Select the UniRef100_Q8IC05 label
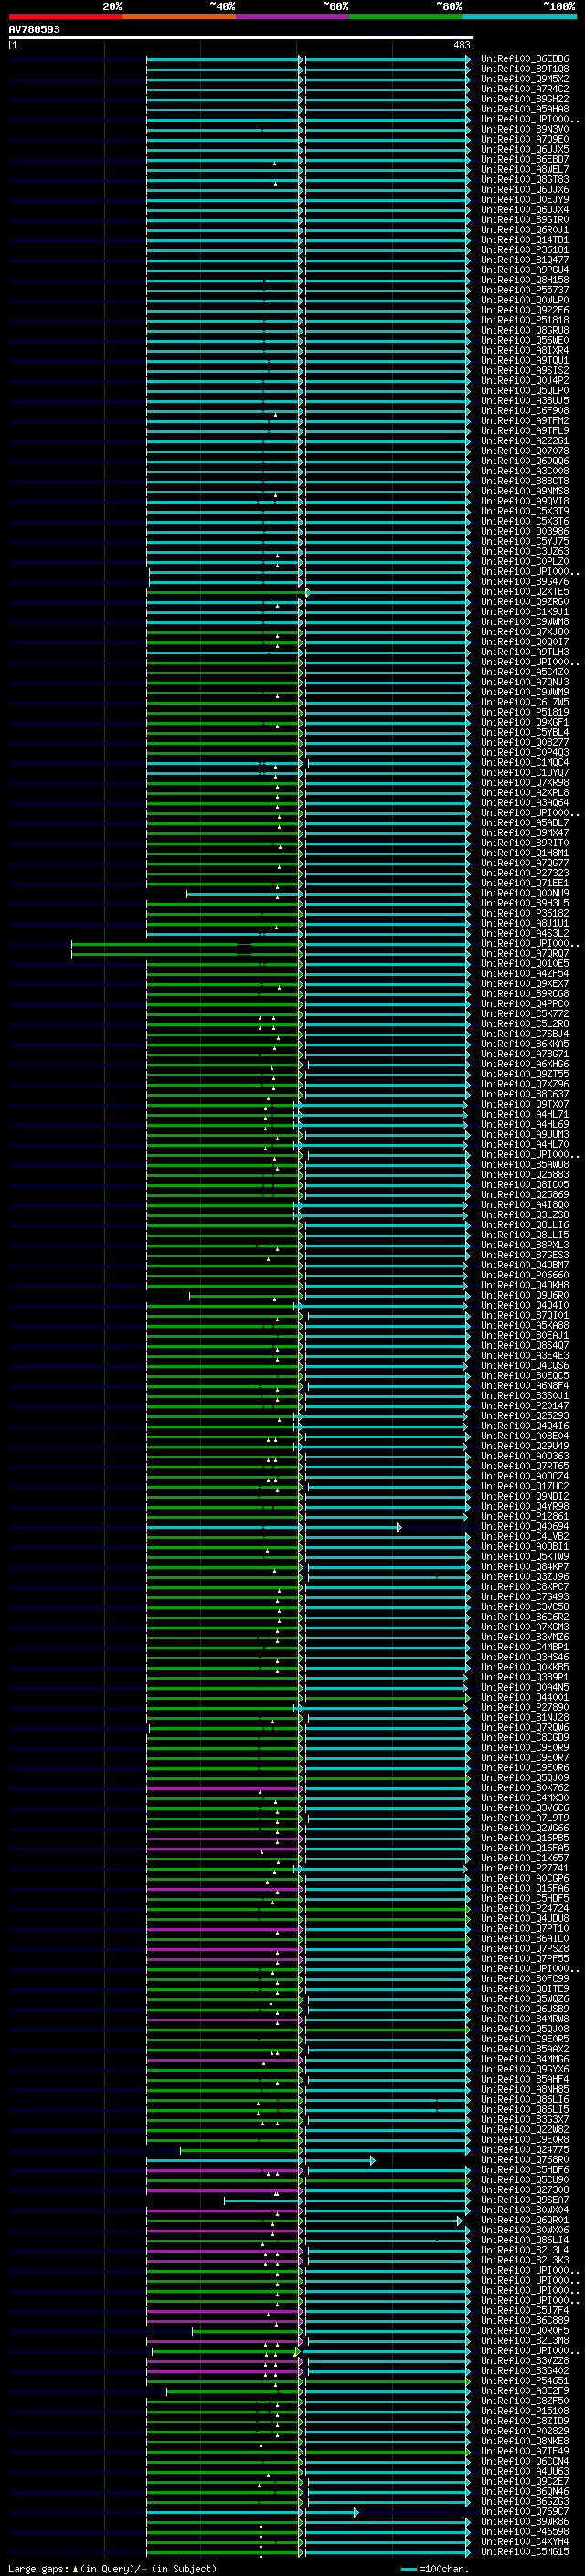Viewport: 585px width, 2576px height. (x=524, y=1184)
